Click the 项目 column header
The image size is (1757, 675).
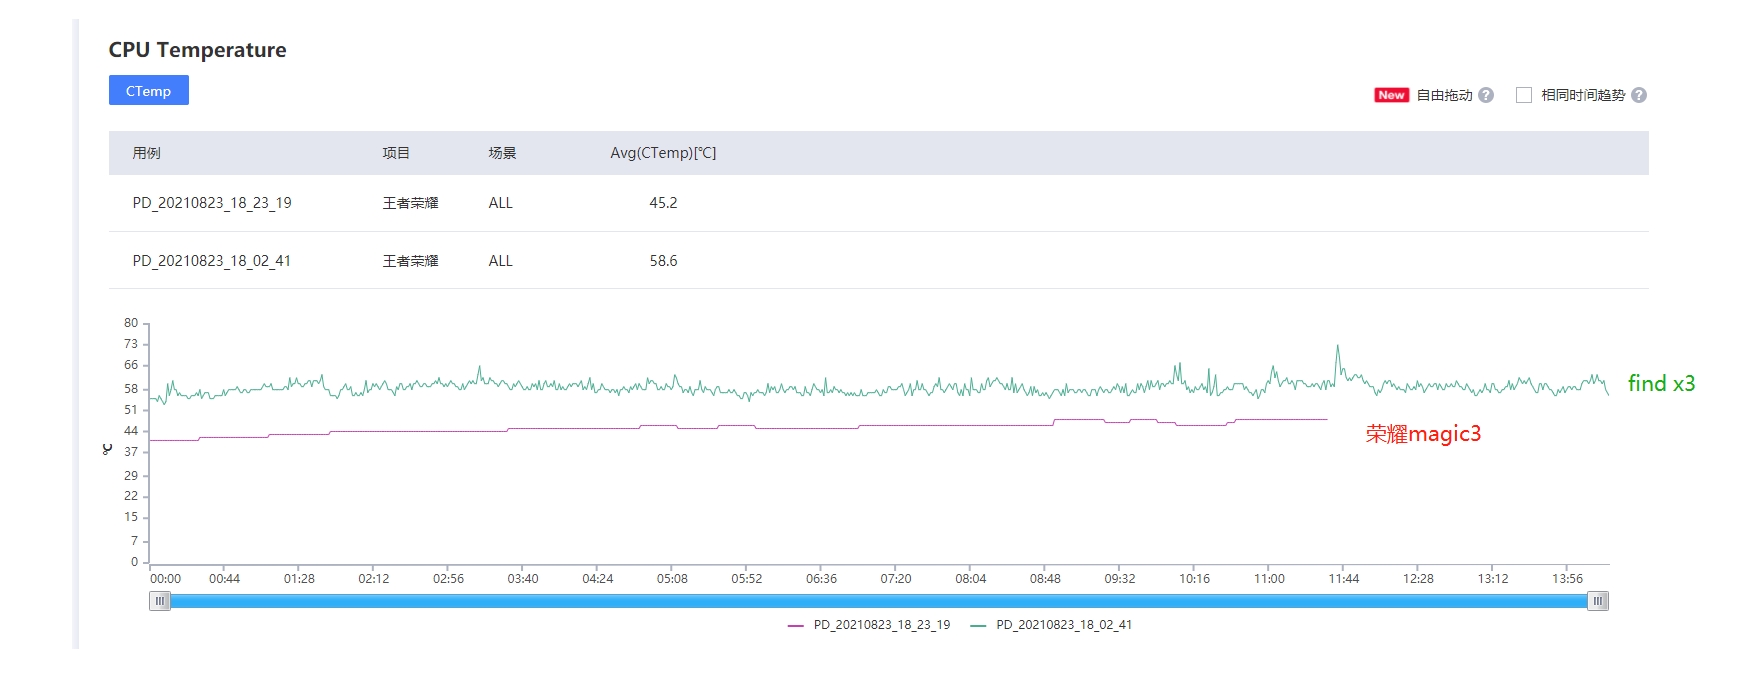click(396, 153)
